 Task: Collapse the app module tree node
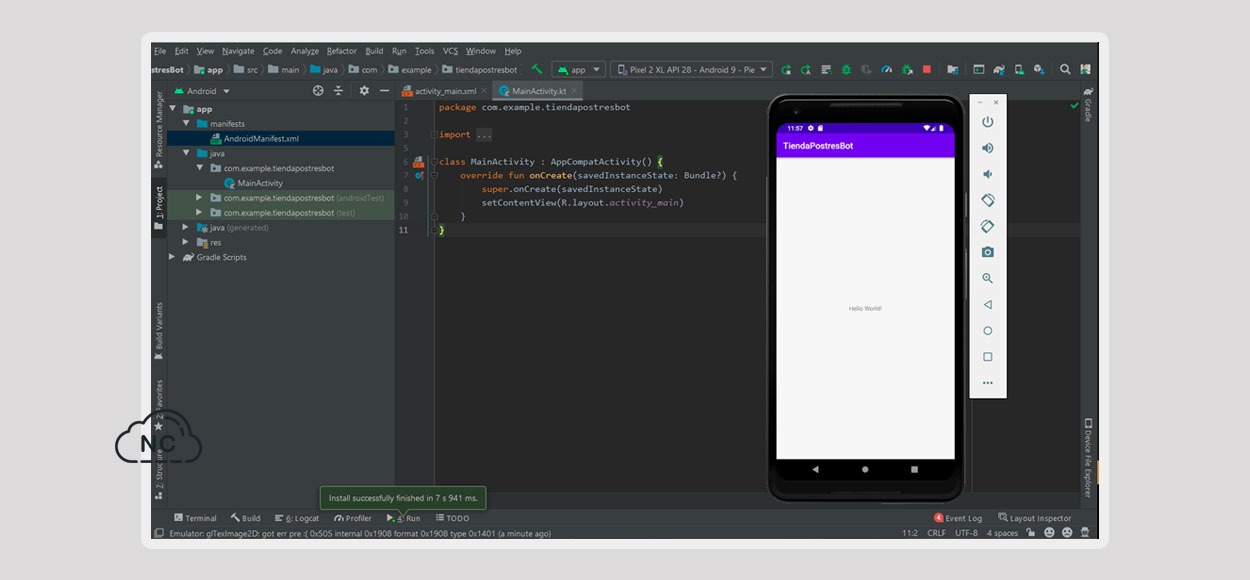click(x=173, y=109)
